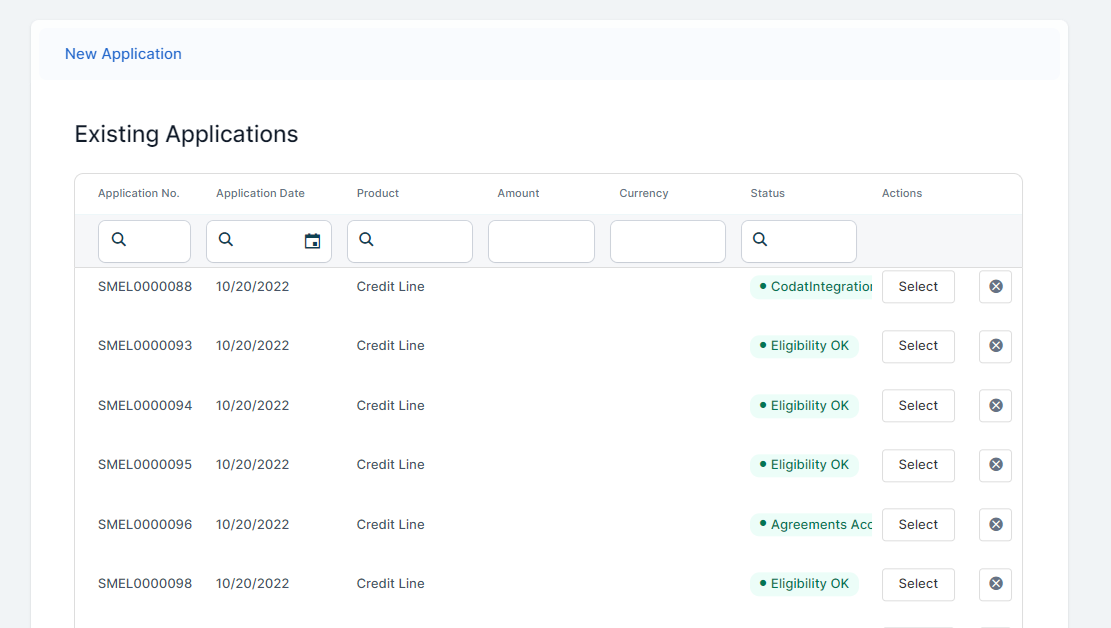Choose the Select button for SMEL0000098
The image size is (1111, 628).
pyautogui.click(x=917, y=584)
